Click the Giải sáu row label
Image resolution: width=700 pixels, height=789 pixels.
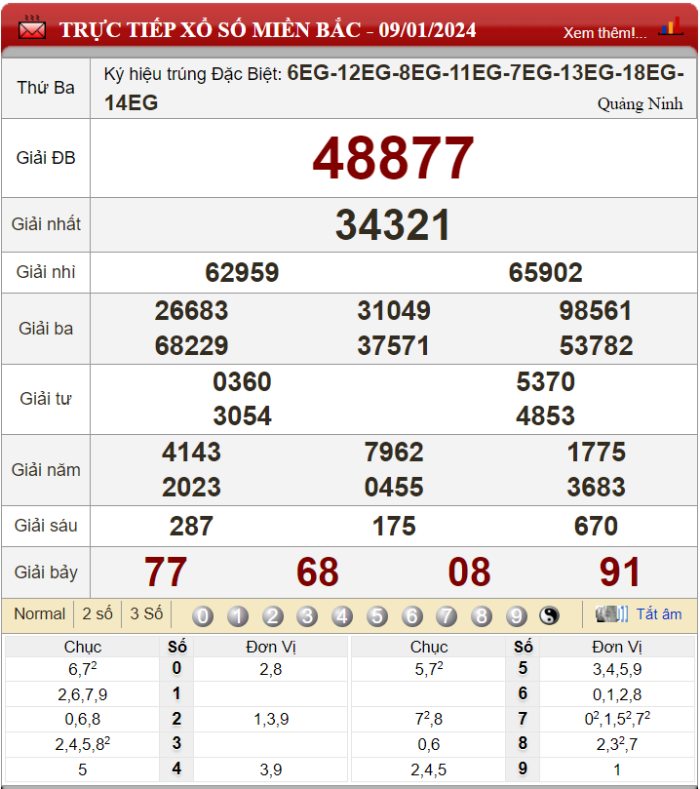point(46,525)
